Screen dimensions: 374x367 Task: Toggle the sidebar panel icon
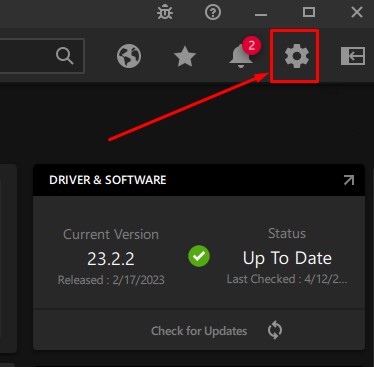pos(353,56)
